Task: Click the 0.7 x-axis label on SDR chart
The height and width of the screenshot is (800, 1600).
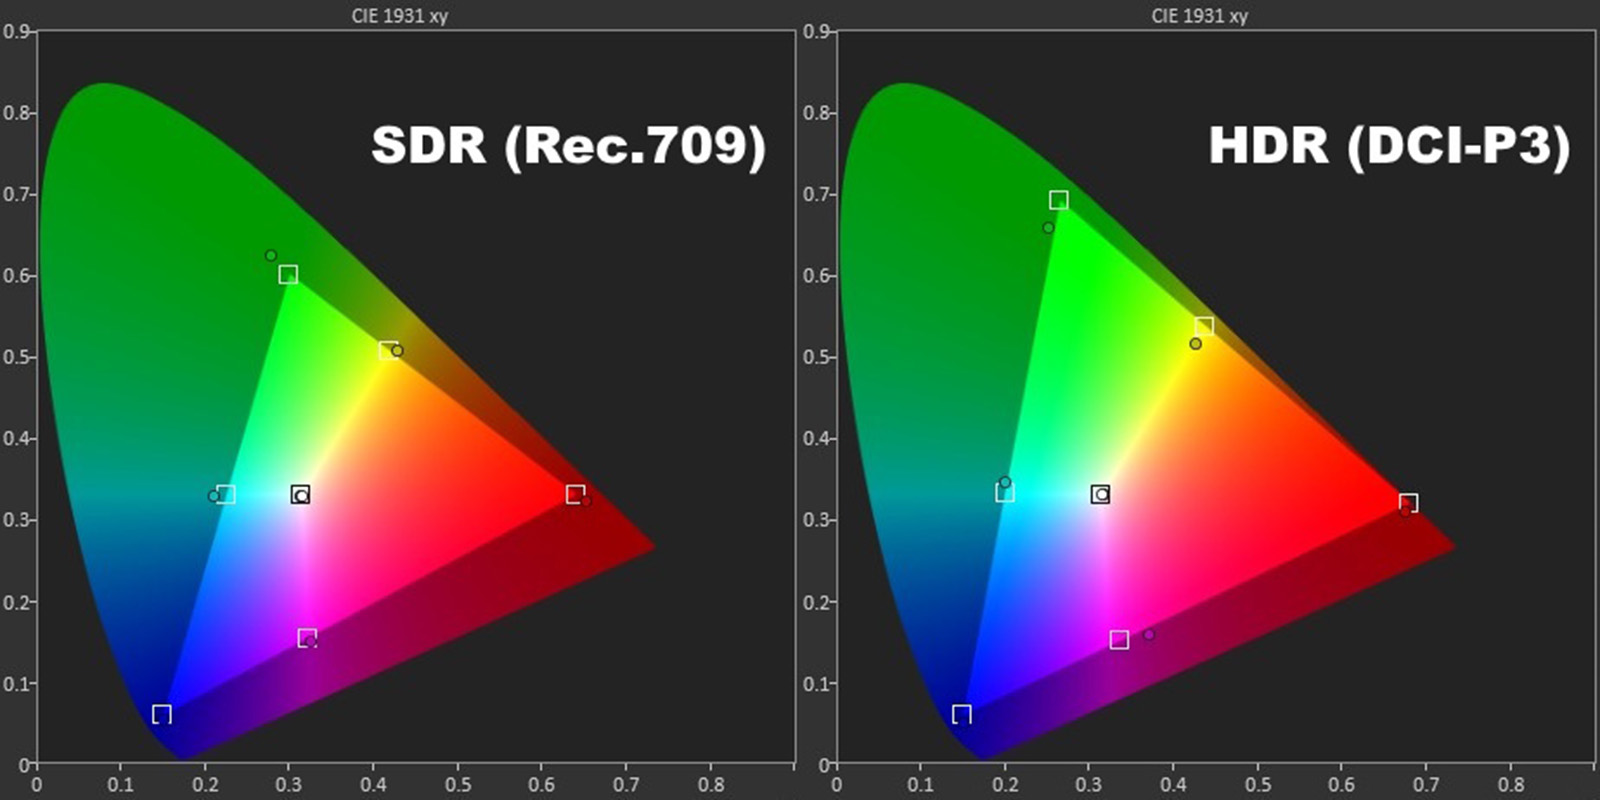Action: point(626,785)
